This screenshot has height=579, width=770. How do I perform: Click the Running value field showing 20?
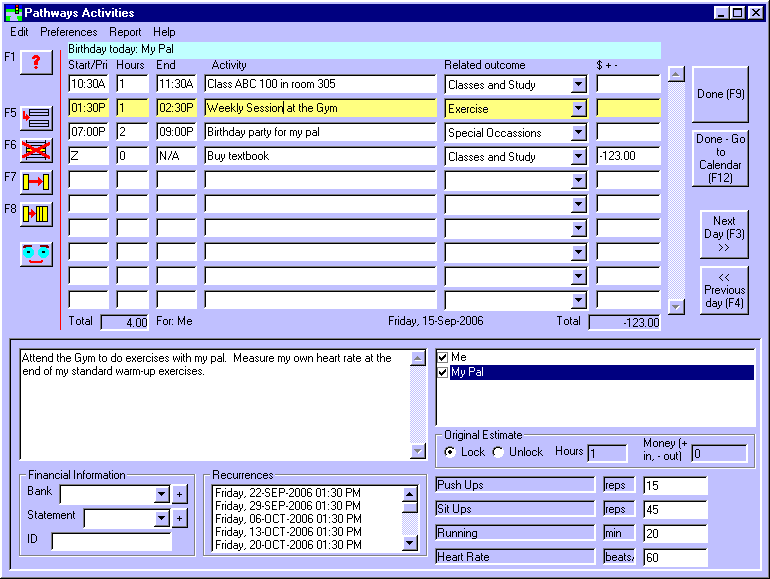point(675,533)
